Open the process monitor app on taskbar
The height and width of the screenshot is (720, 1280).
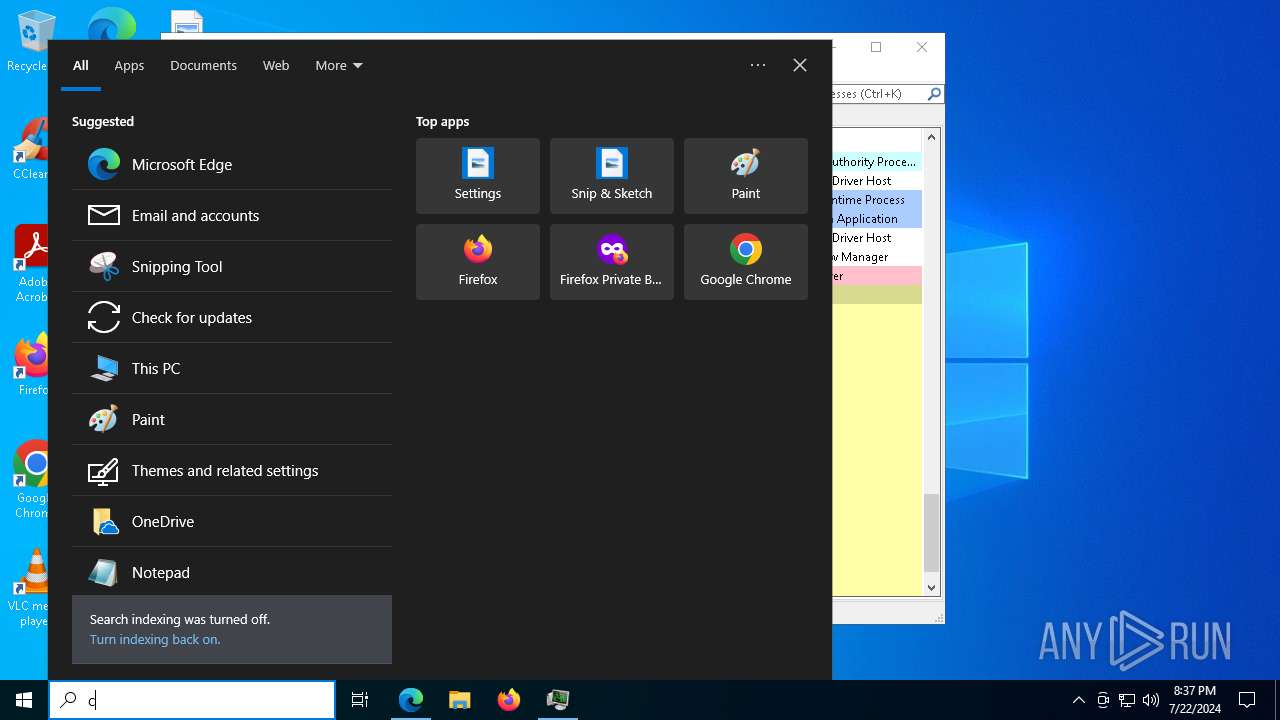pos(558,700)
